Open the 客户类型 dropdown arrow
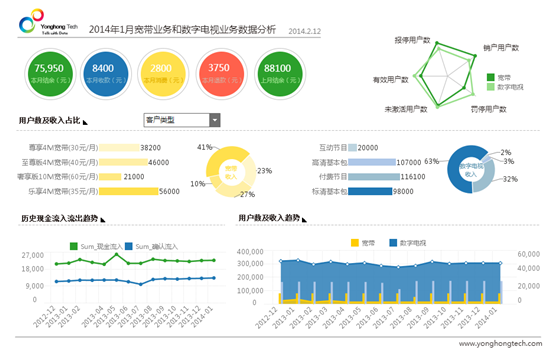Image resolution: width=554 pixels, height=361 pixels. [215, 120]
